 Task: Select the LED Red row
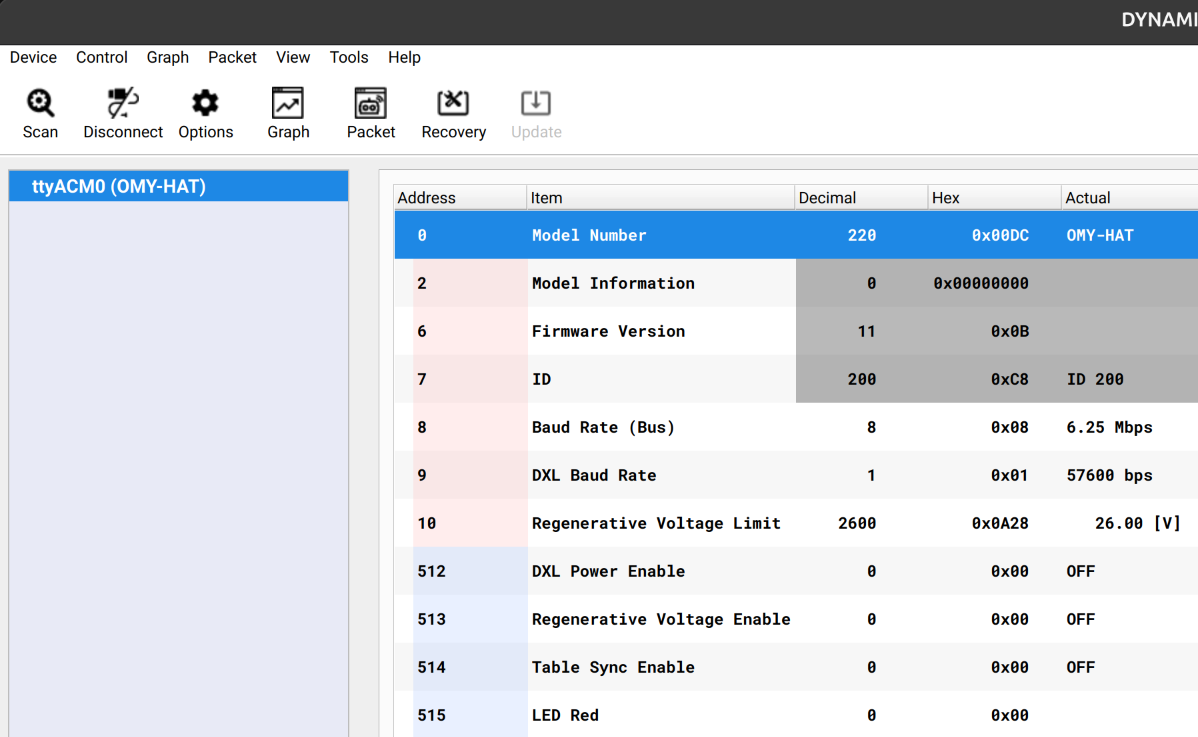[x=700, y=715]
